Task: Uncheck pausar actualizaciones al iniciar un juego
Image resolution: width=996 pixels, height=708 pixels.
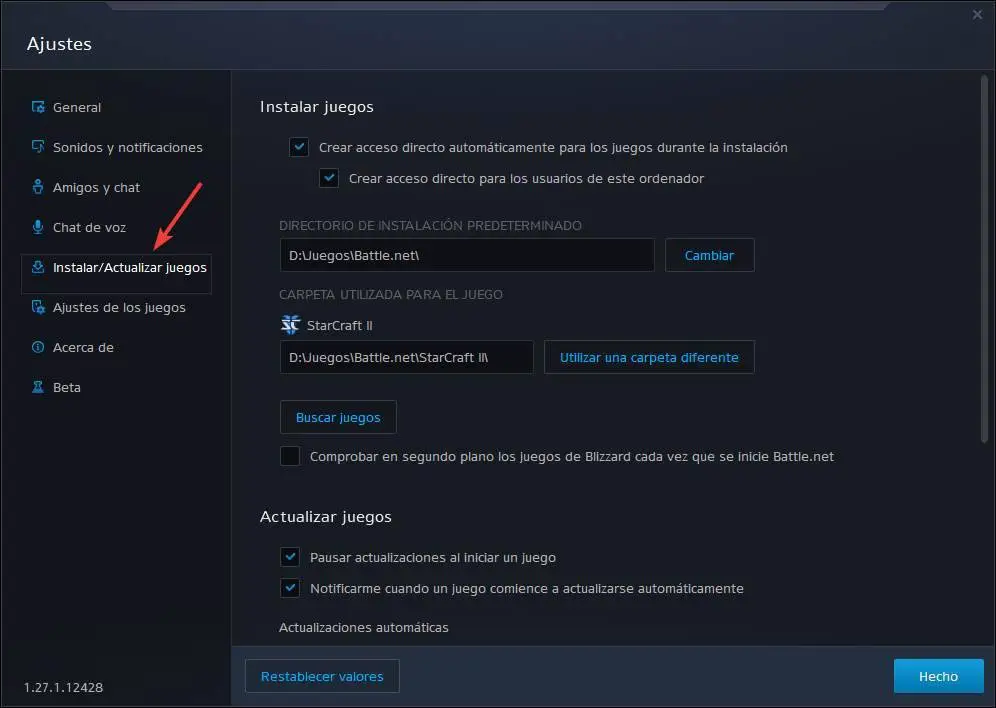Action: (290, 557)
